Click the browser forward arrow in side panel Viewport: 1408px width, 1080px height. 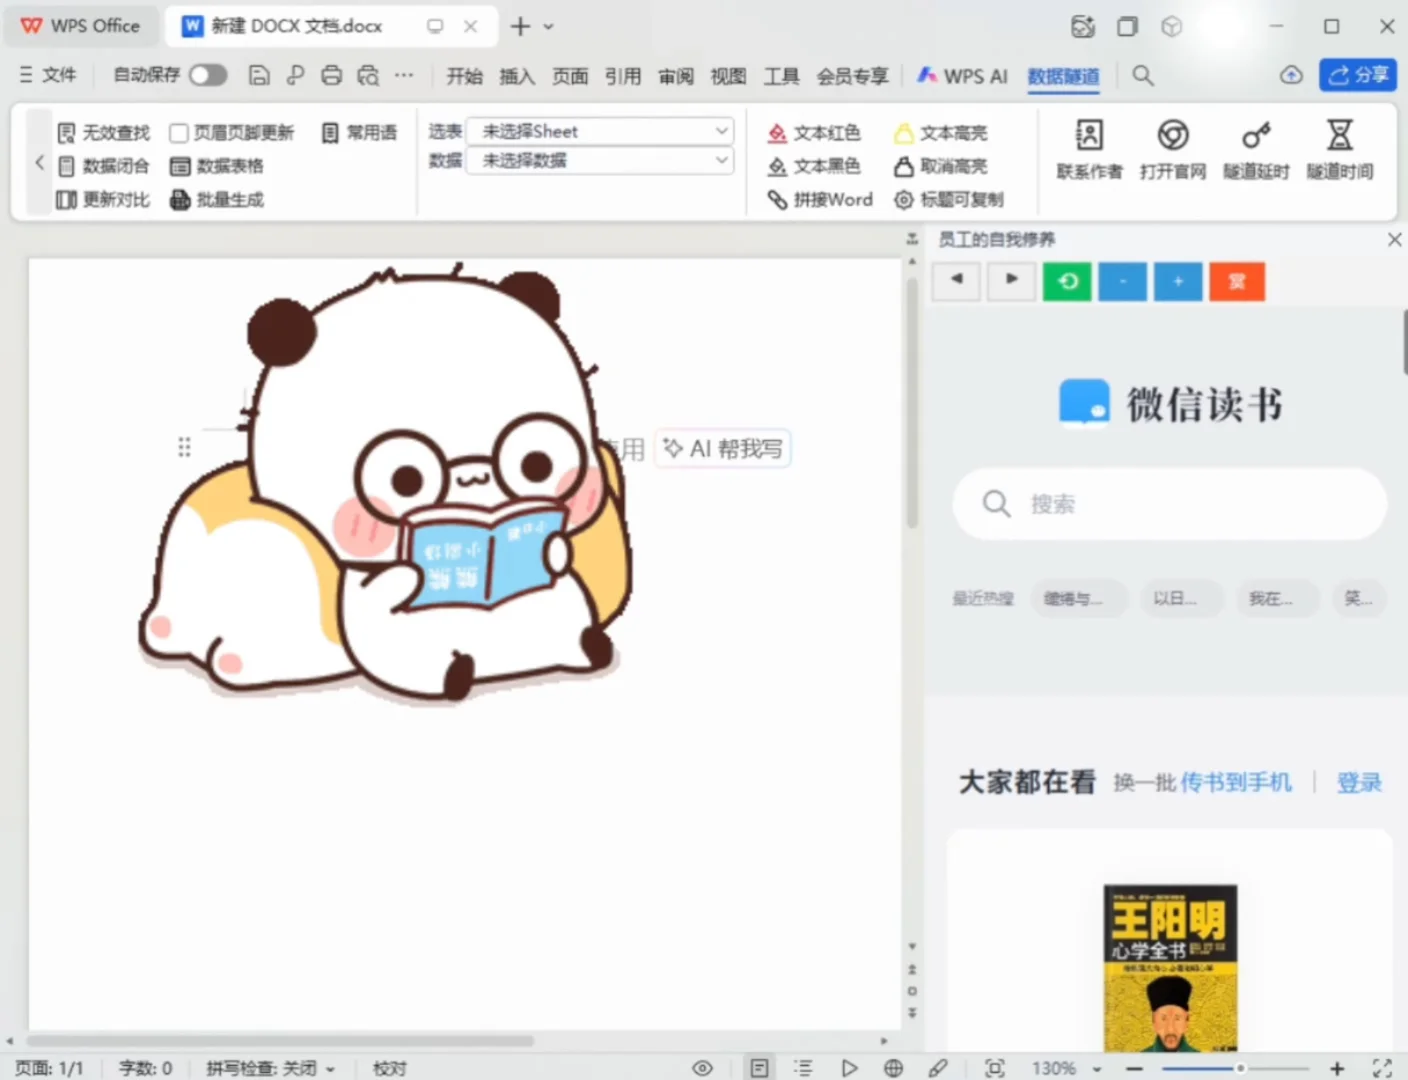tap(1011, 281)
